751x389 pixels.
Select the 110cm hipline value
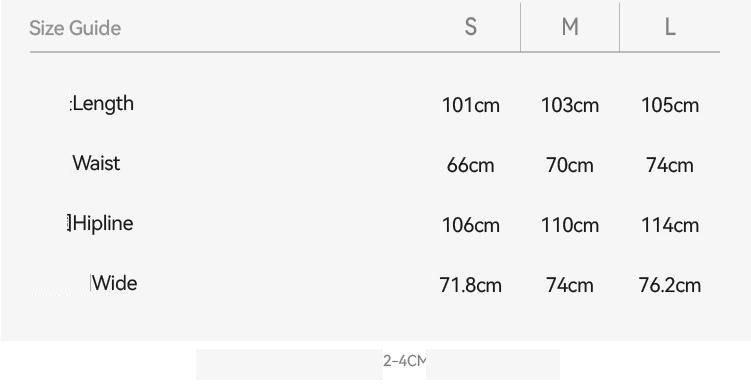point(570,225)
